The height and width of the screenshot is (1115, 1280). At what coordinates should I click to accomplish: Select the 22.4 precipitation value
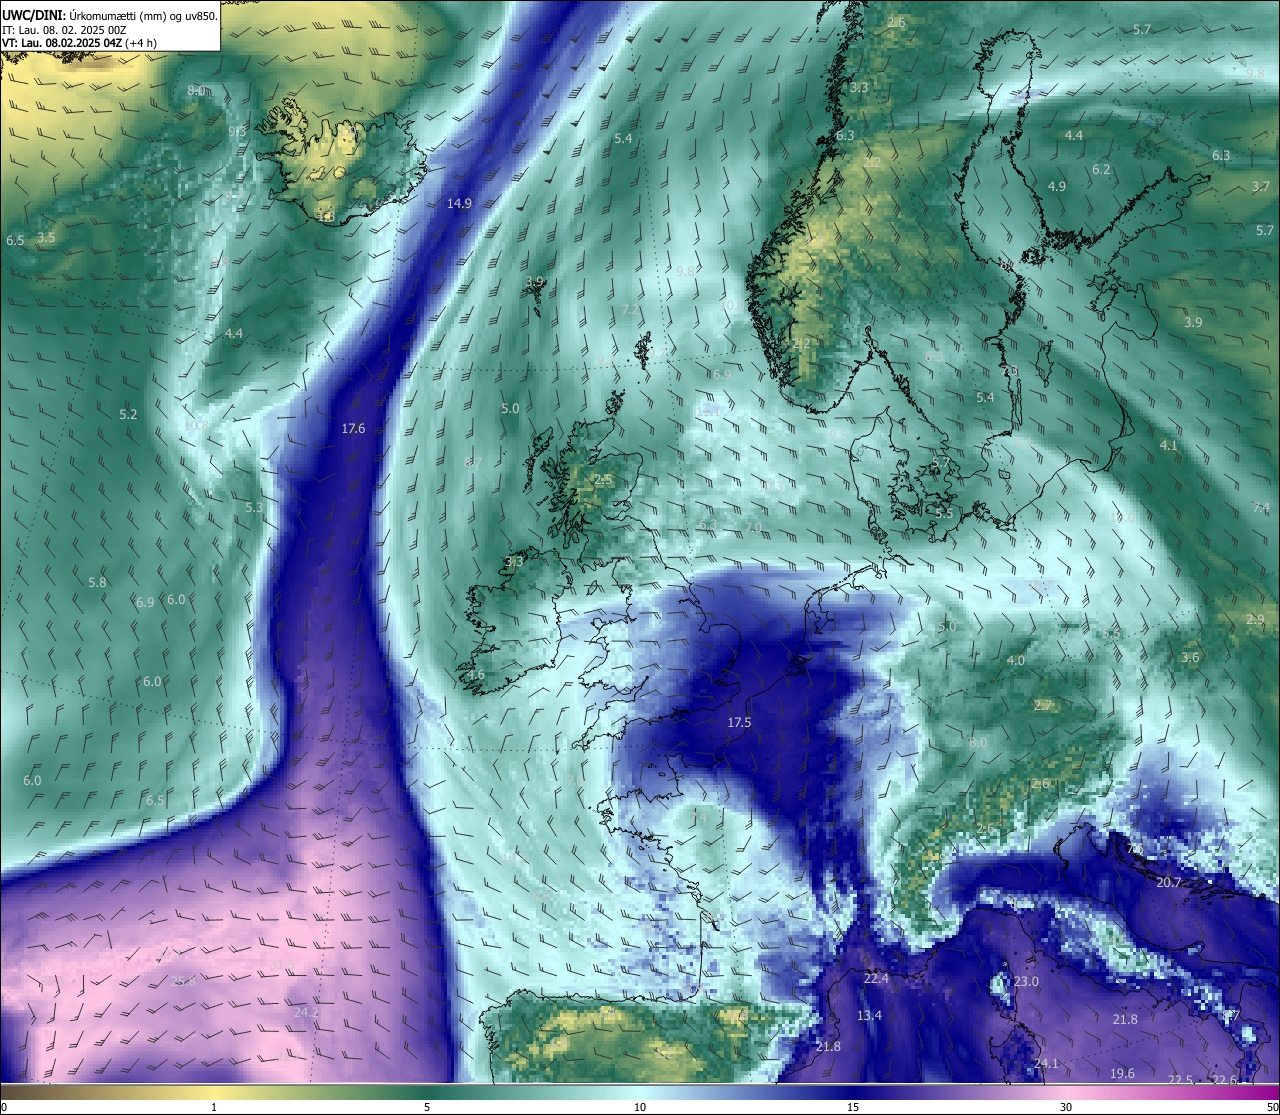[876, 979]
